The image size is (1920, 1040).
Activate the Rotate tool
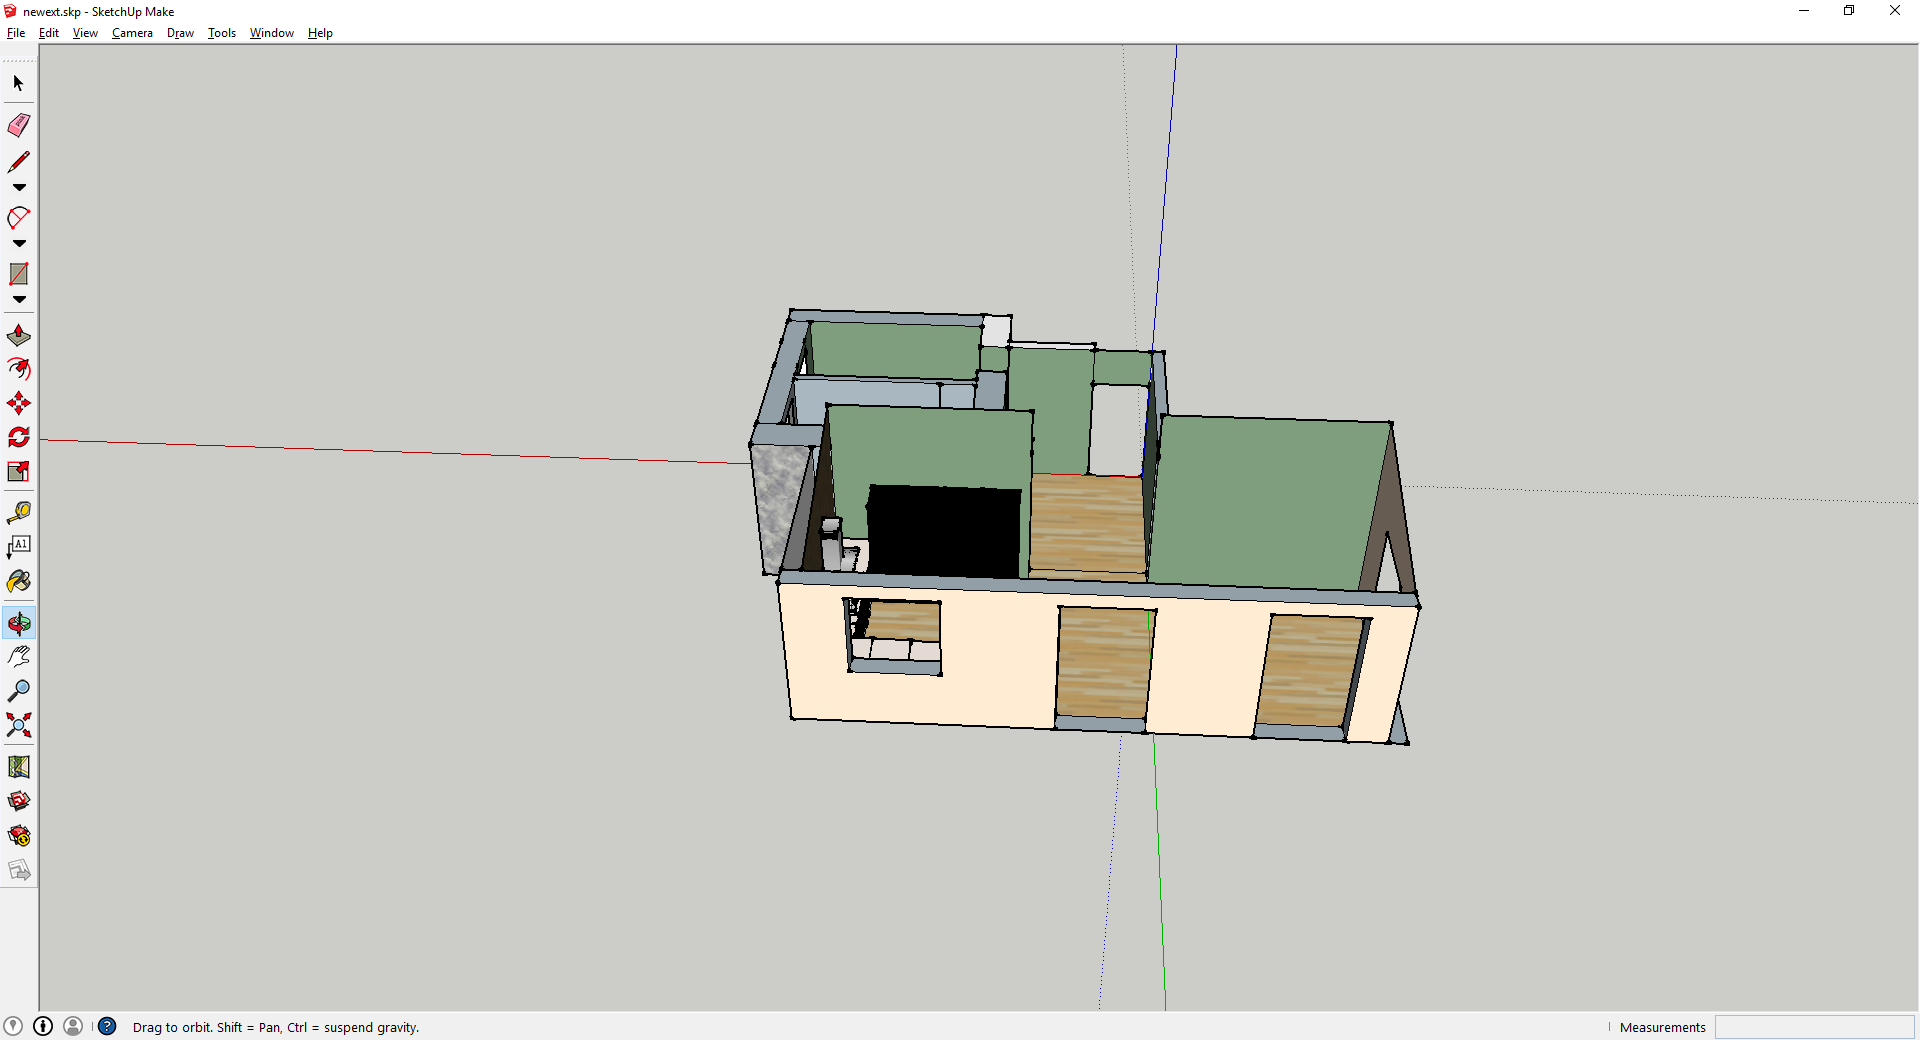[x=19, y=437]
